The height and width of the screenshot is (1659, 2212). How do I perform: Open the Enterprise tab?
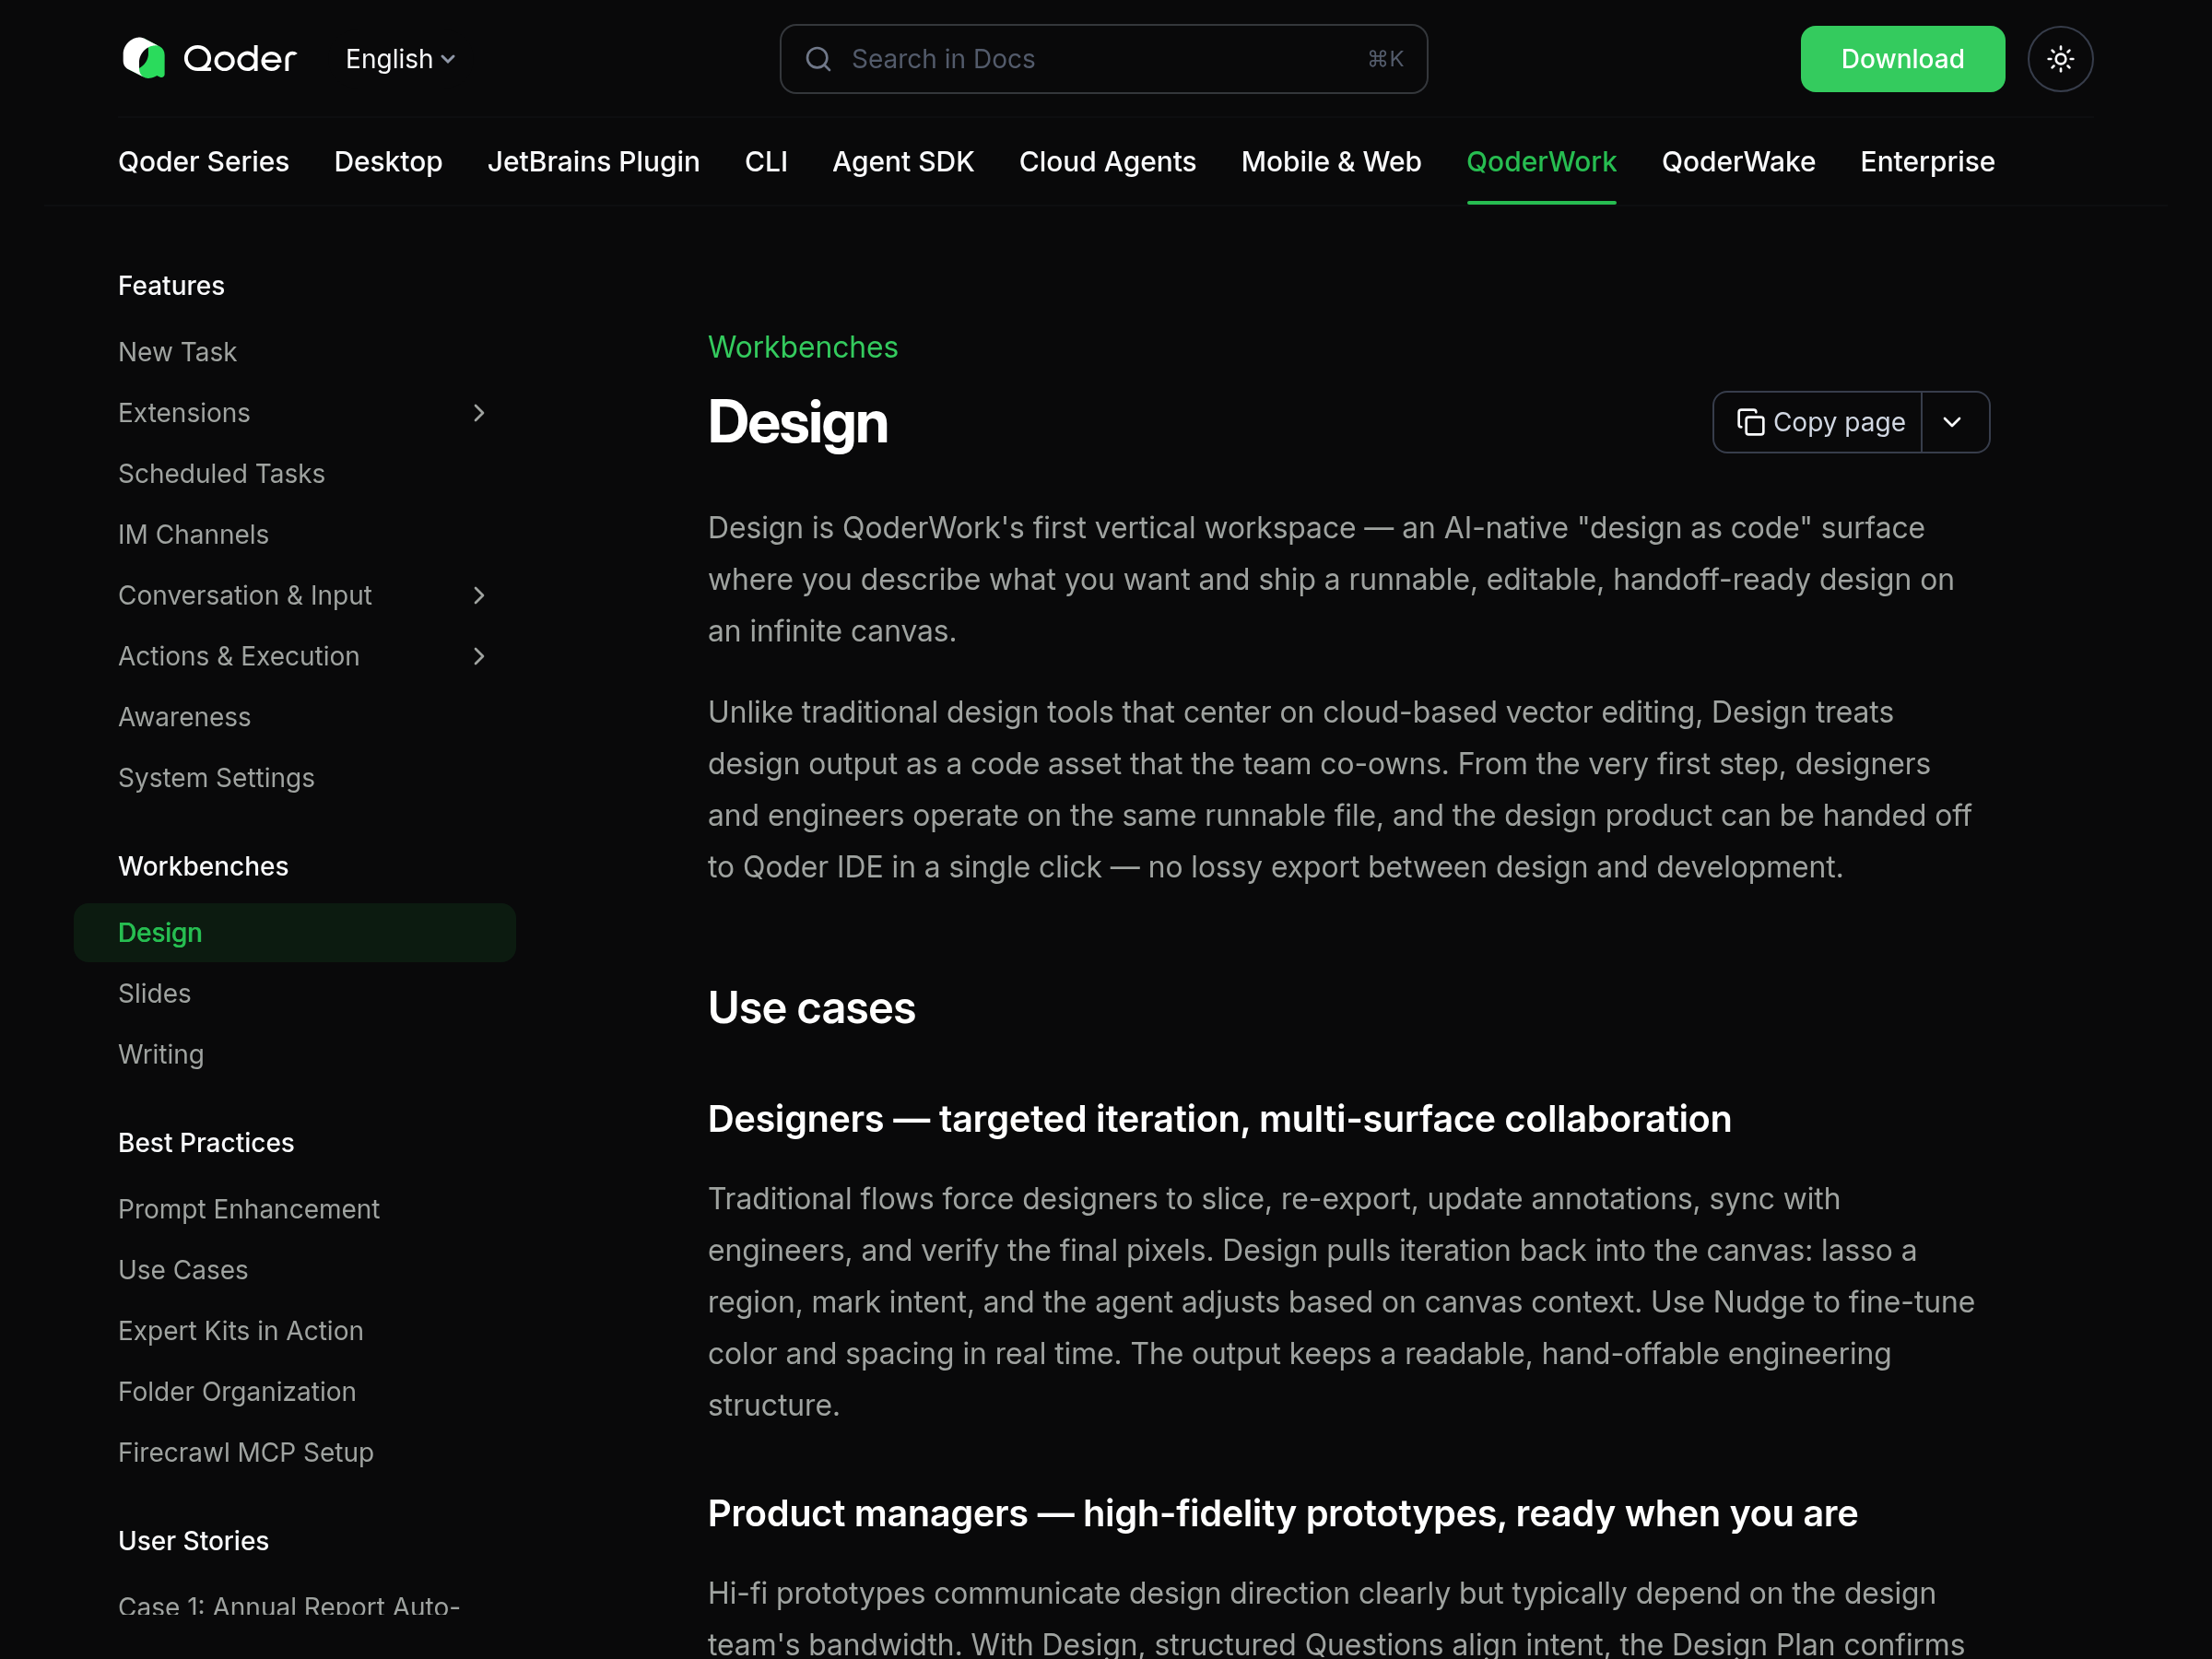[x=1927, y=162]
